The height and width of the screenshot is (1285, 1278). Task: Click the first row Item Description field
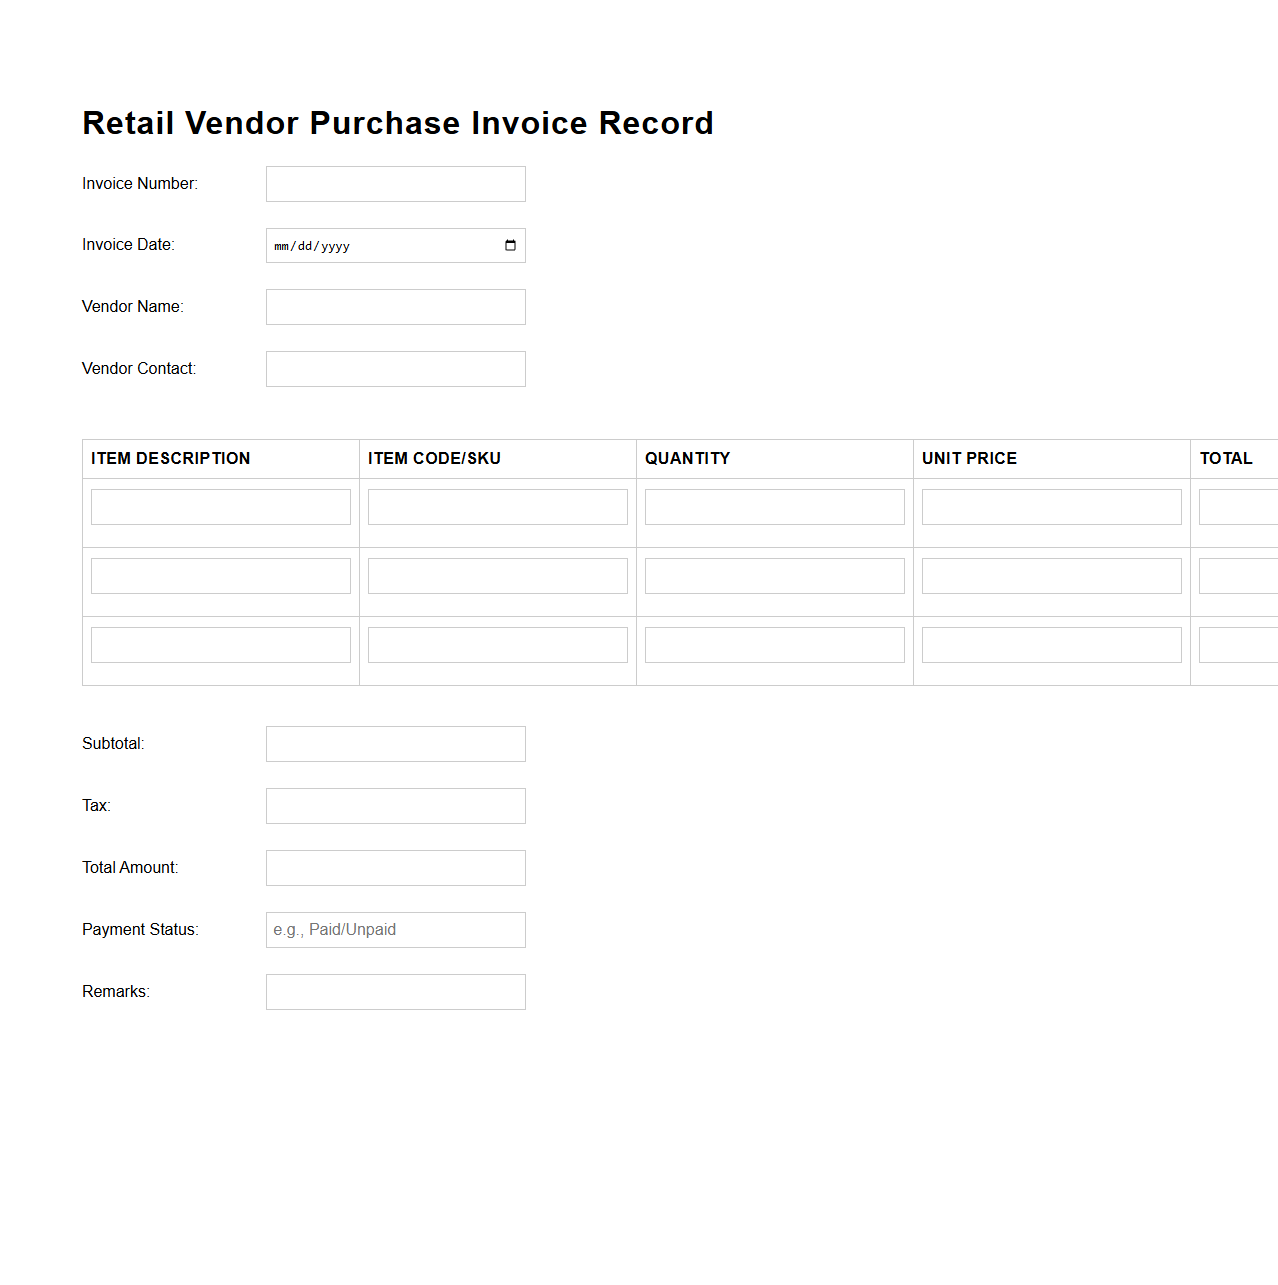pos(220,506)
